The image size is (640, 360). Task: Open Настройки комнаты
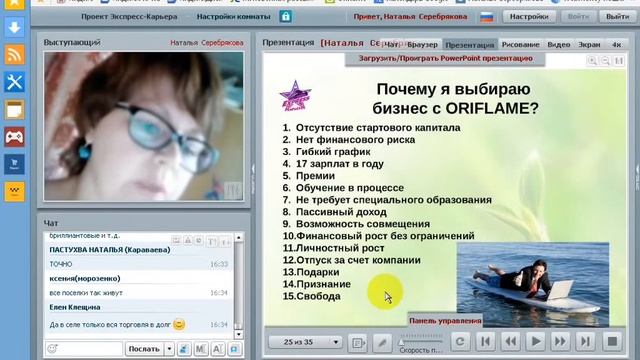point(233,17)
